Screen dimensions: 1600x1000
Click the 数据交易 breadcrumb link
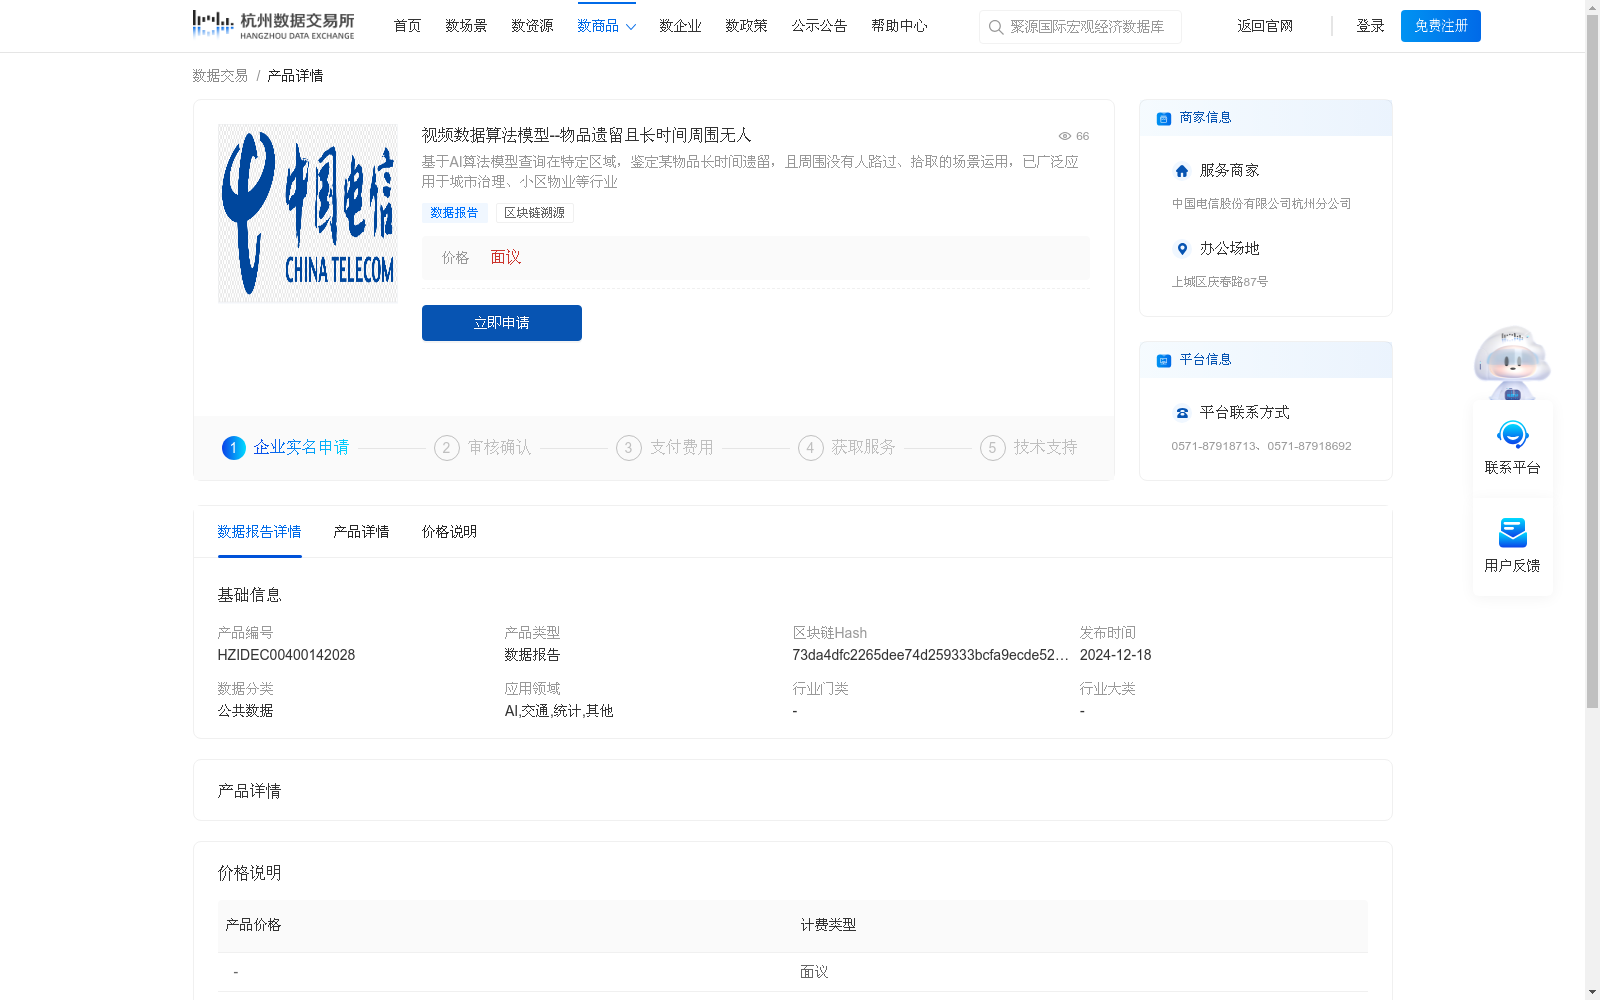coord(220,76)
